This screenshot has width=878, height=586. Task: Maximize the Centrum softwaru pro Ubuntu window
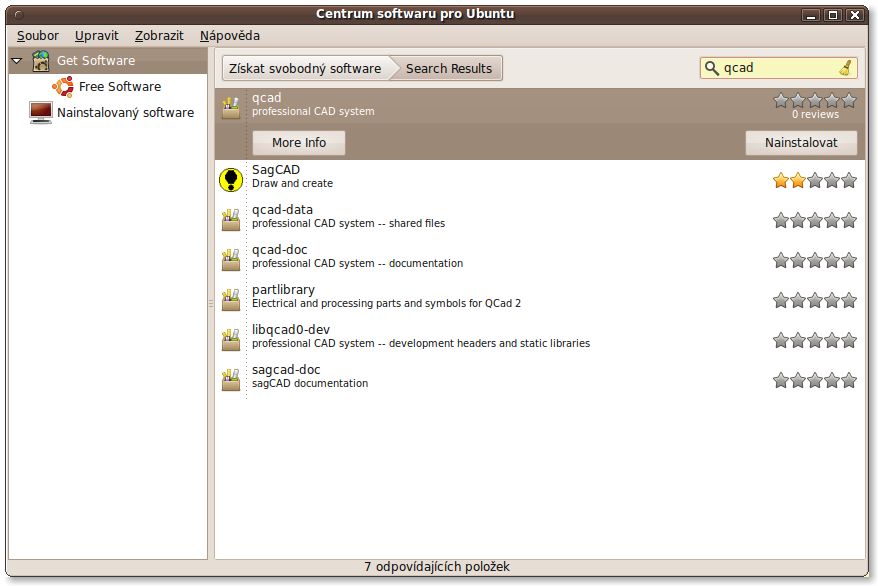click(833, 15)
